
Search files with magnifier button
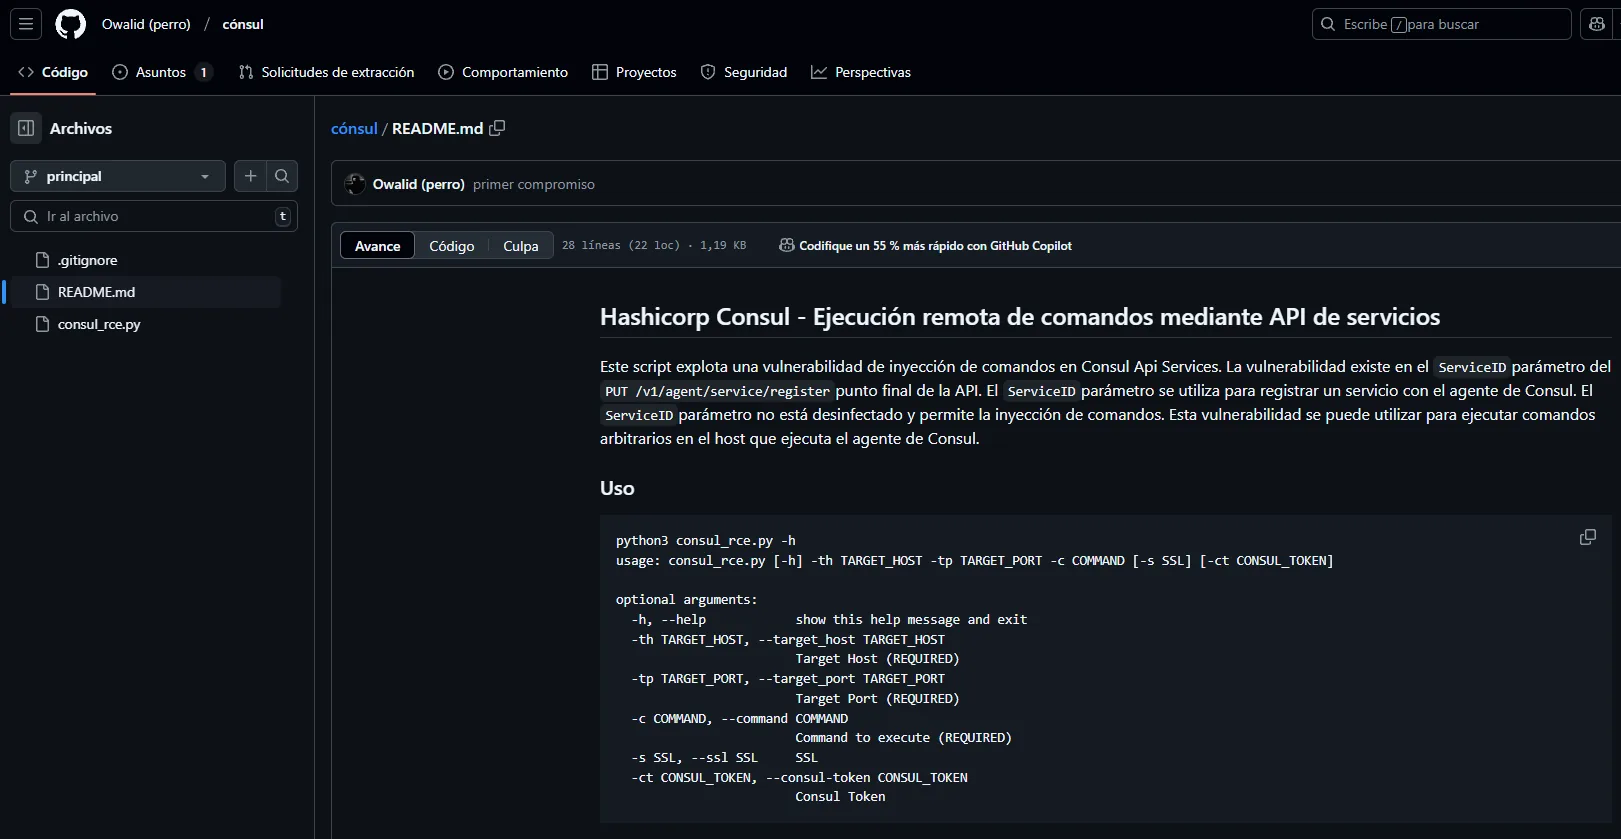[282, 176]
